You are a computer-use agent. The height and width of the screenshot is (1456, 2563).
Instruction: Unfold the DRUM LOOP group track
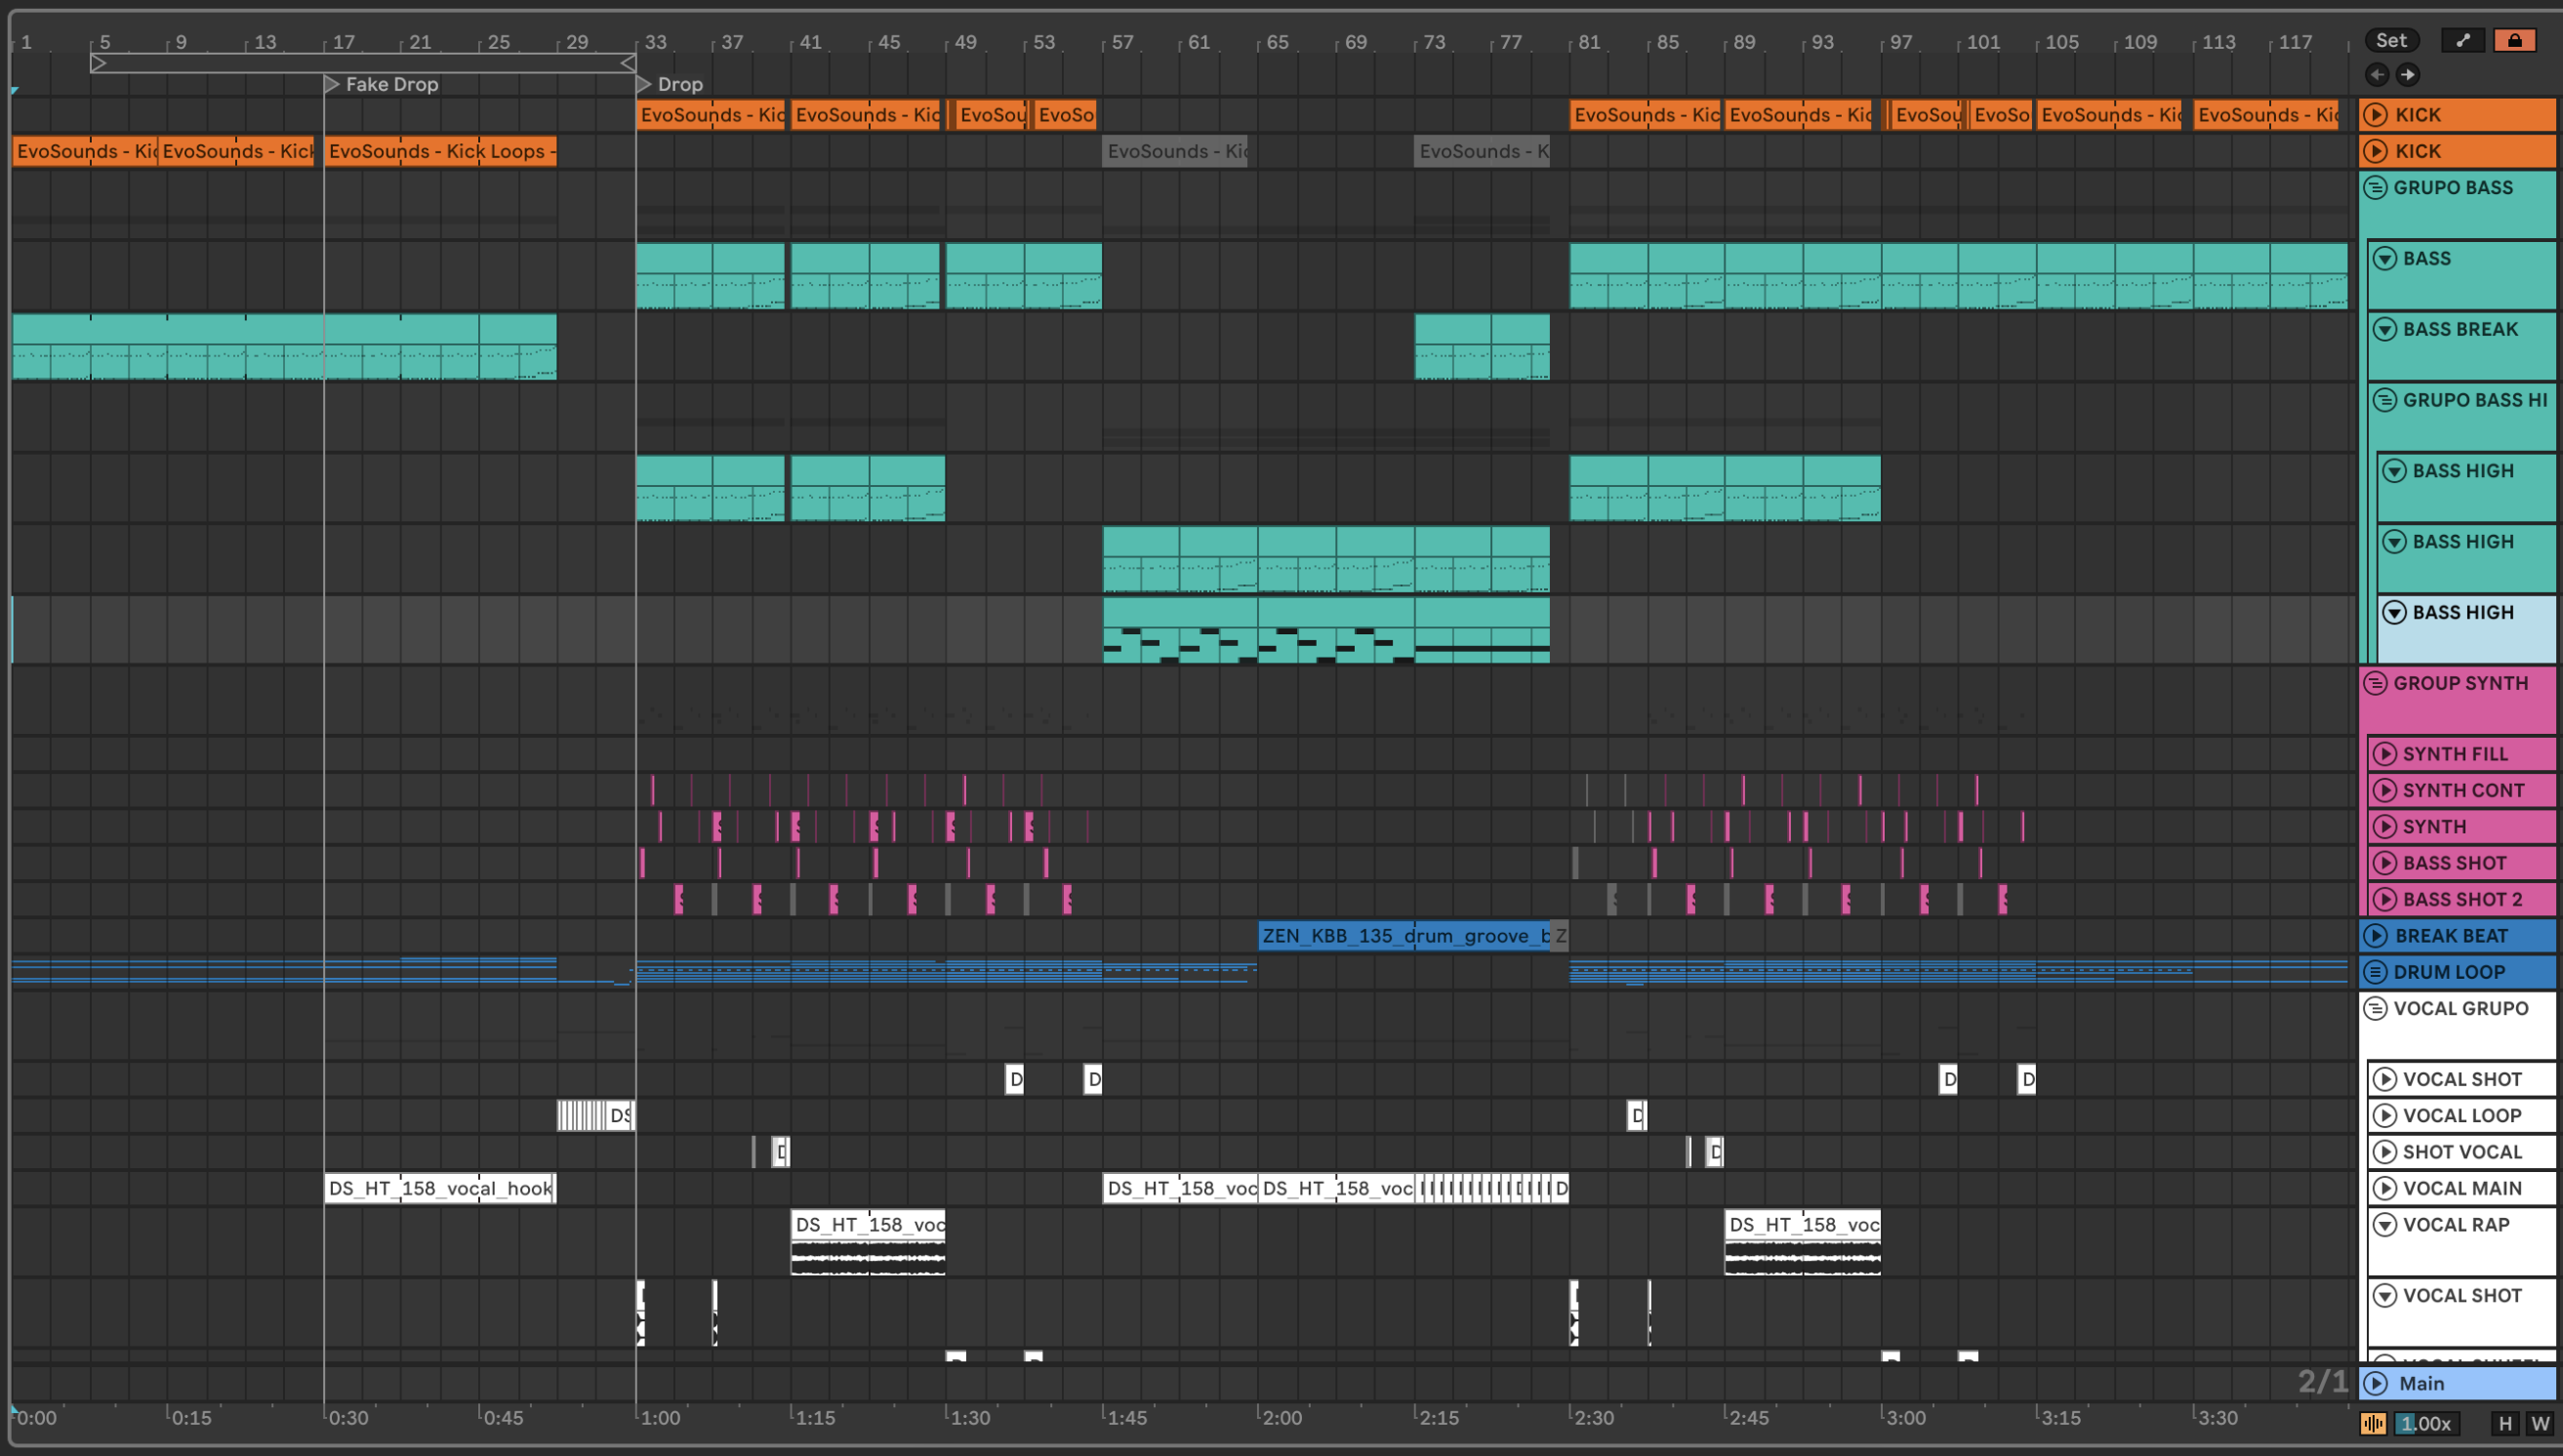(x=2376, y=972)
